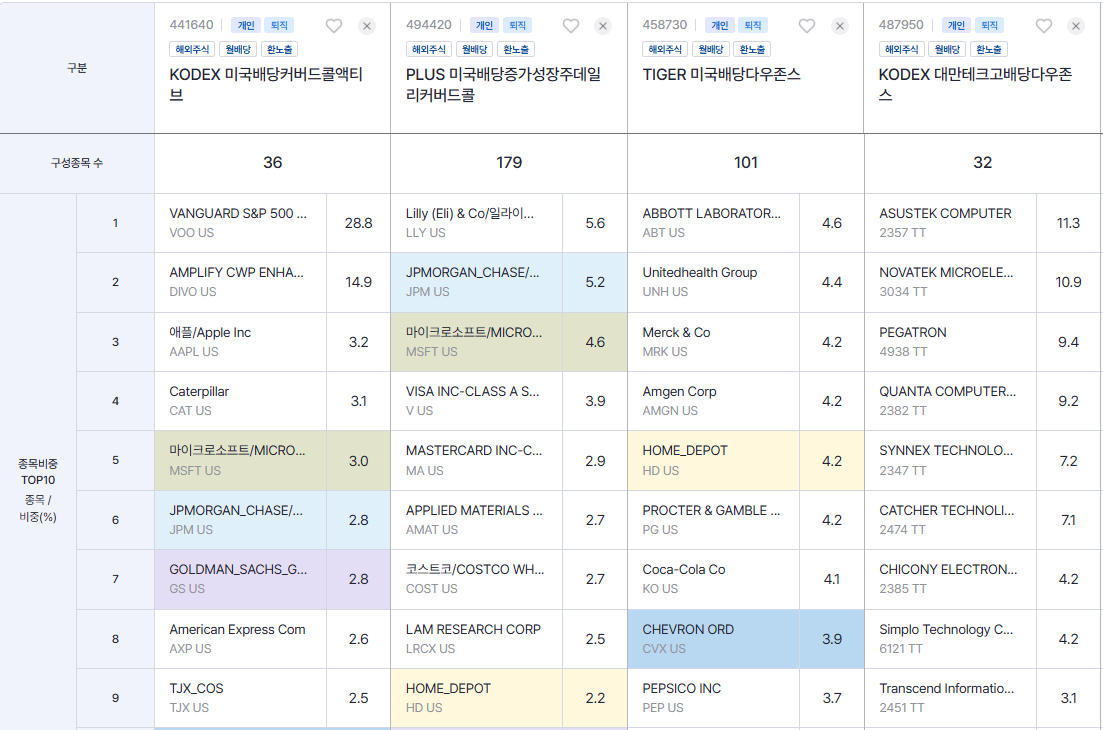Favorite KODEX 미국배당커버드콜액티브 with heart icon

[x=333, y=26]
